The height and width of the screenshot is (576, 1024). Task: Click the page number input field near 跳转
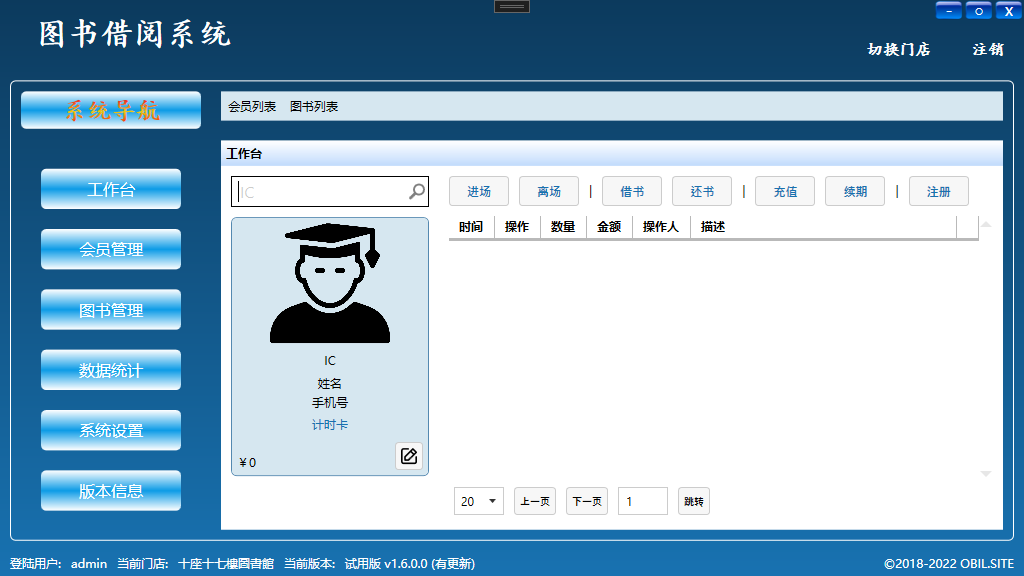click(642, 500)
